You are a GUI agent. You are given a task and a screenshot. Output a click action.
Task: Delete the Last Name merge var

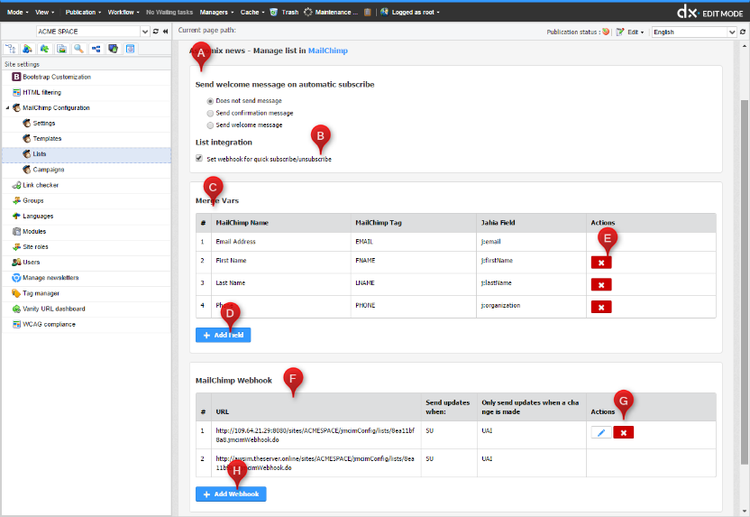[x=601, y=285]
